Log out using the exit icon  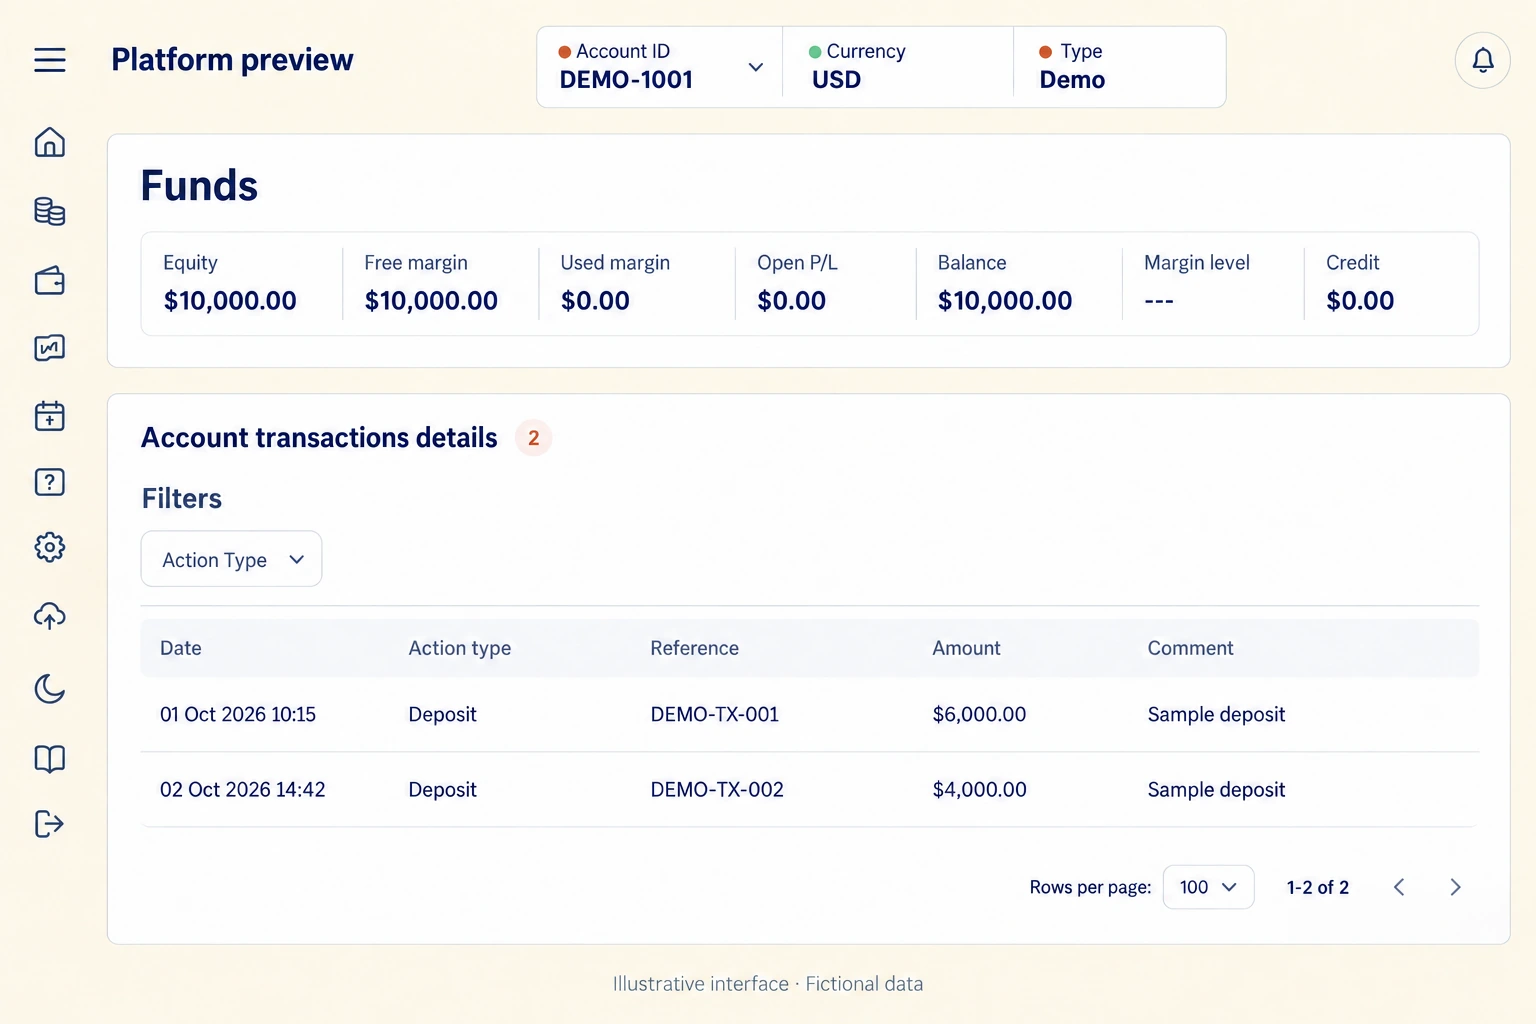[50, 824]
